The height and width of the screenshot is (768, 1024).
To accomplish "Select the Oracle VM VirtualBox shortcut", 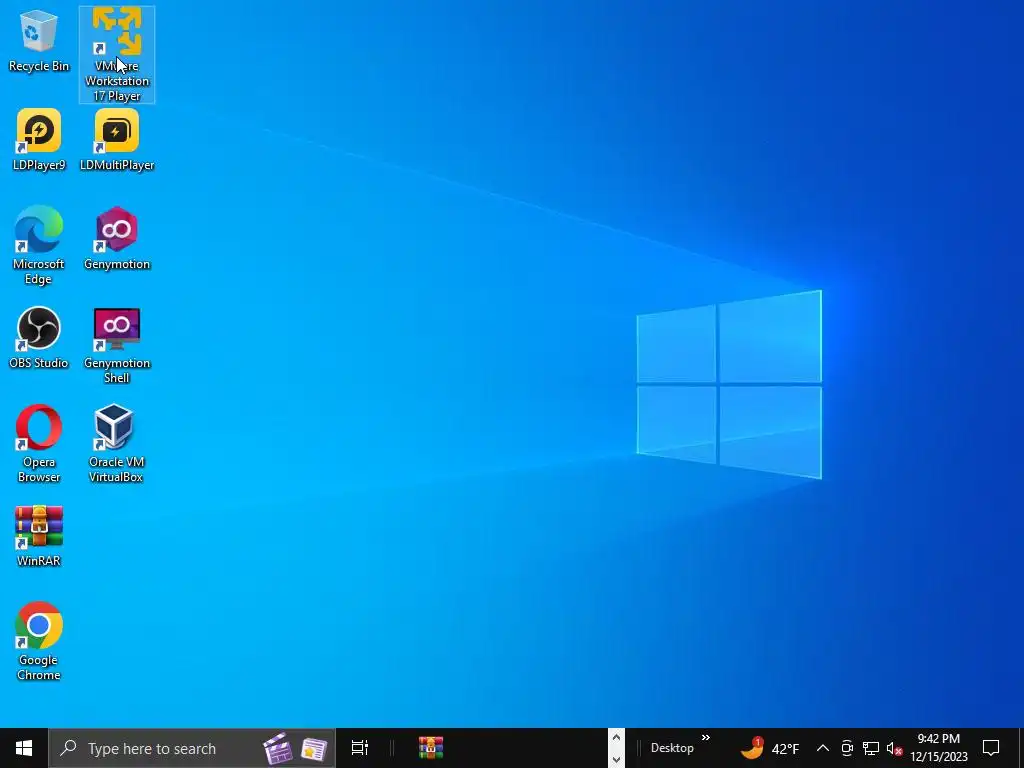I will pyautogui.click(x=116, y=444).
